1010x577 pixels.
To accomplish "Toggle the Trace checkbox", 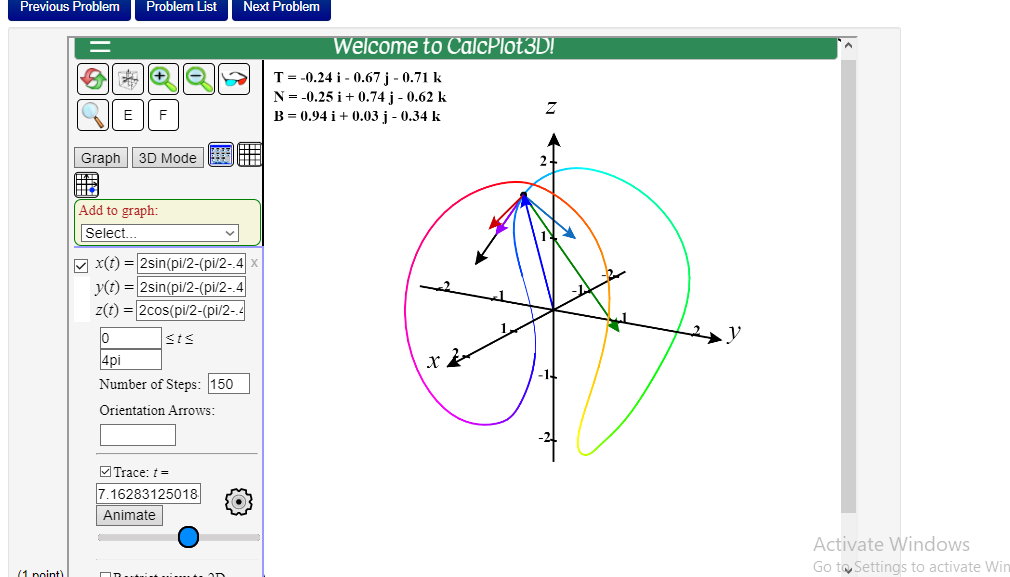I will pos(106,472).
